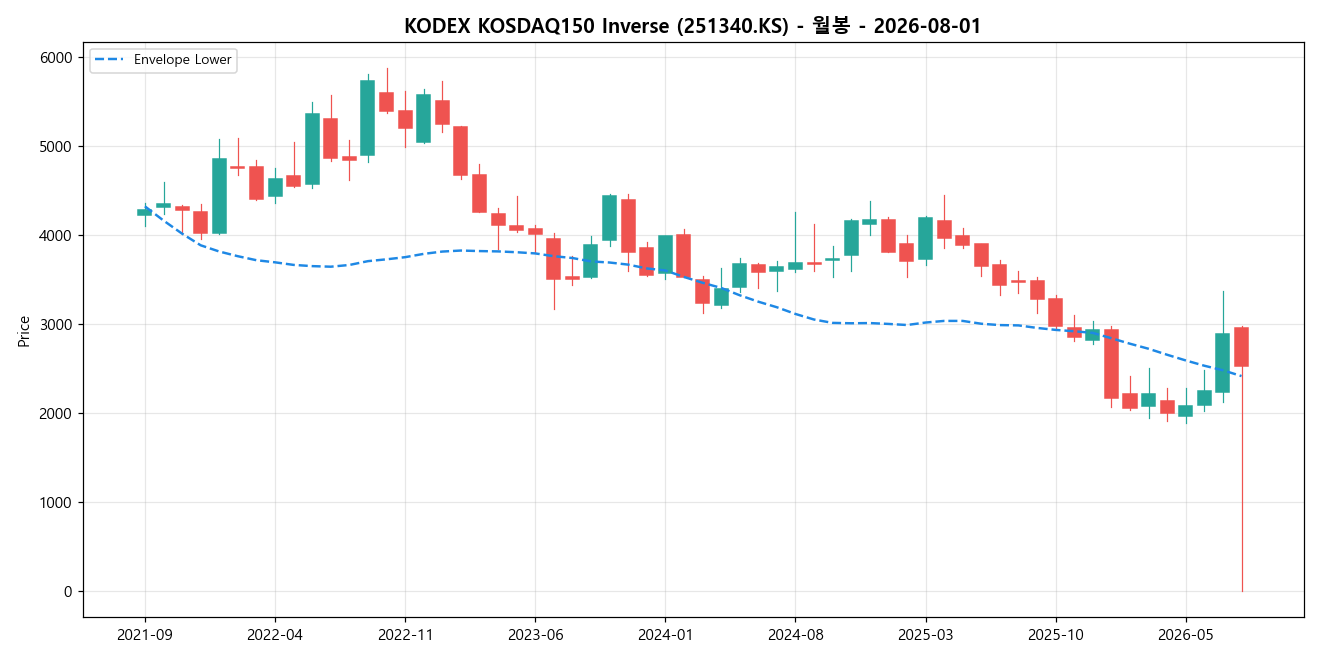Click the 1000 y-axis tick label
The width and height of the screenshot is (1320, 660).
coord(56,503)
